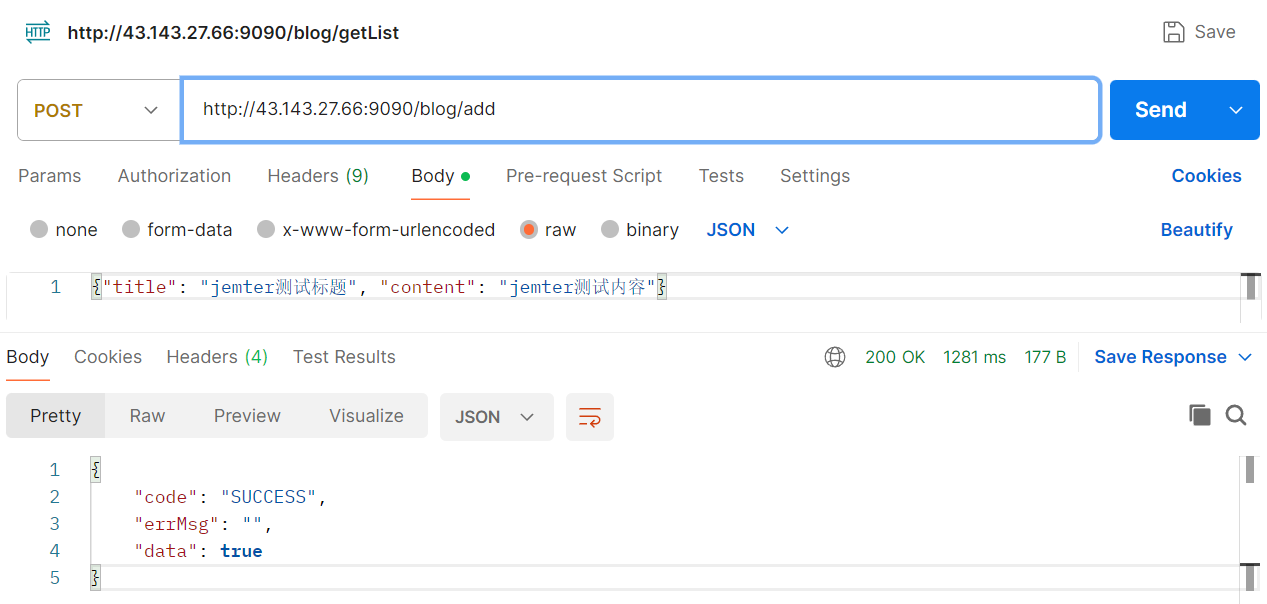Image resolution: width=1267 pixels, height=604 pixels.
Task: Click the "data": true response line
Action: pyautogui.click(x=198, y=551)
